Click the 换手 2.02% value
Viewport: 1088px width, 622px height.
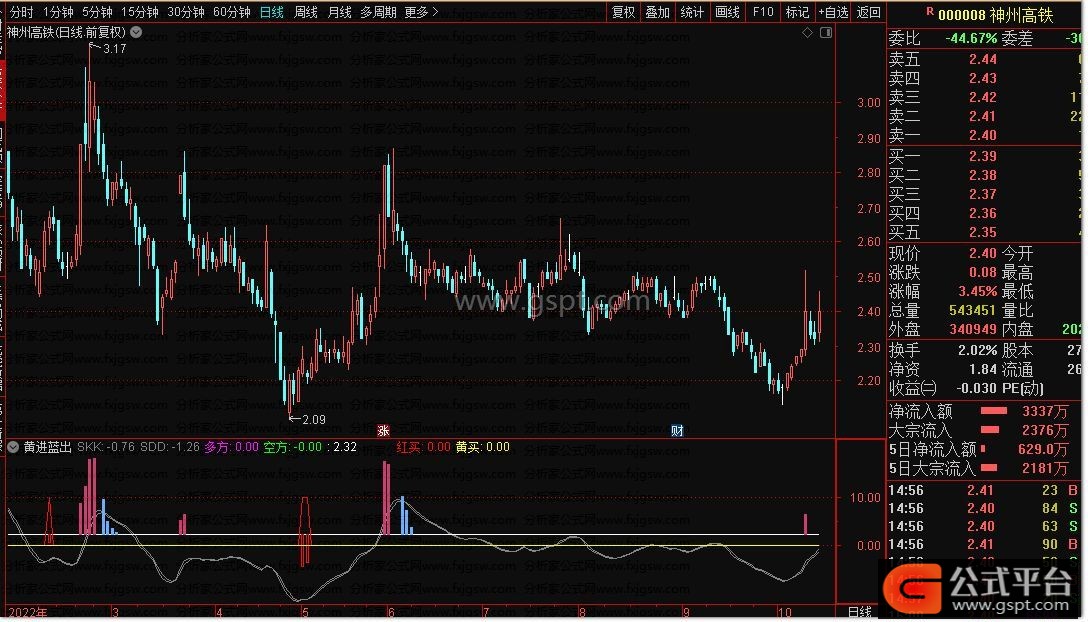[977, 351]
